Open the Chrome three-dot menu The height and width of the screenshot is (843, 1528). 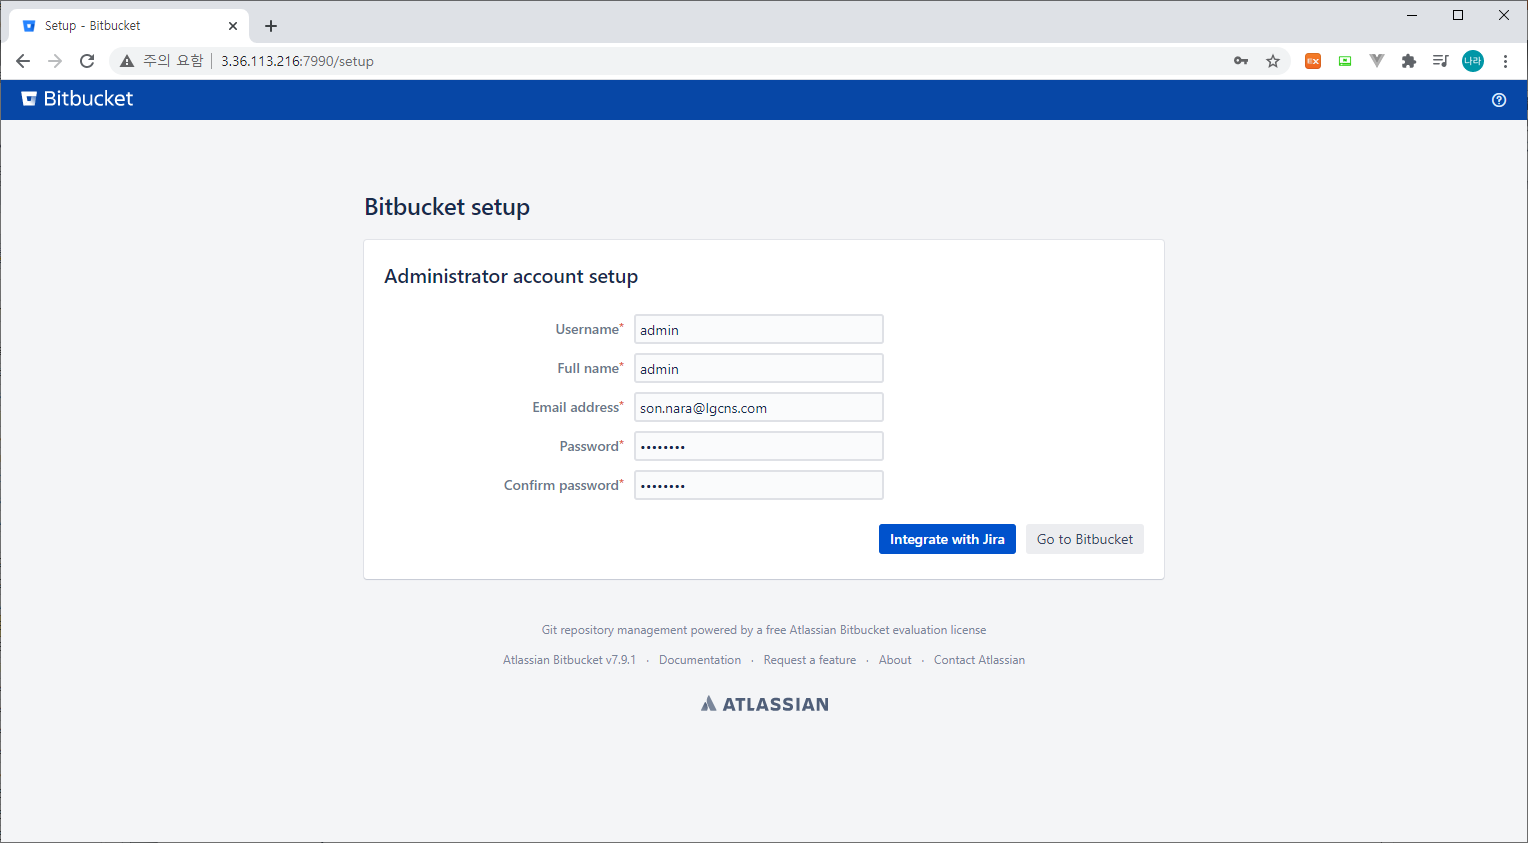pos(1505,61)
